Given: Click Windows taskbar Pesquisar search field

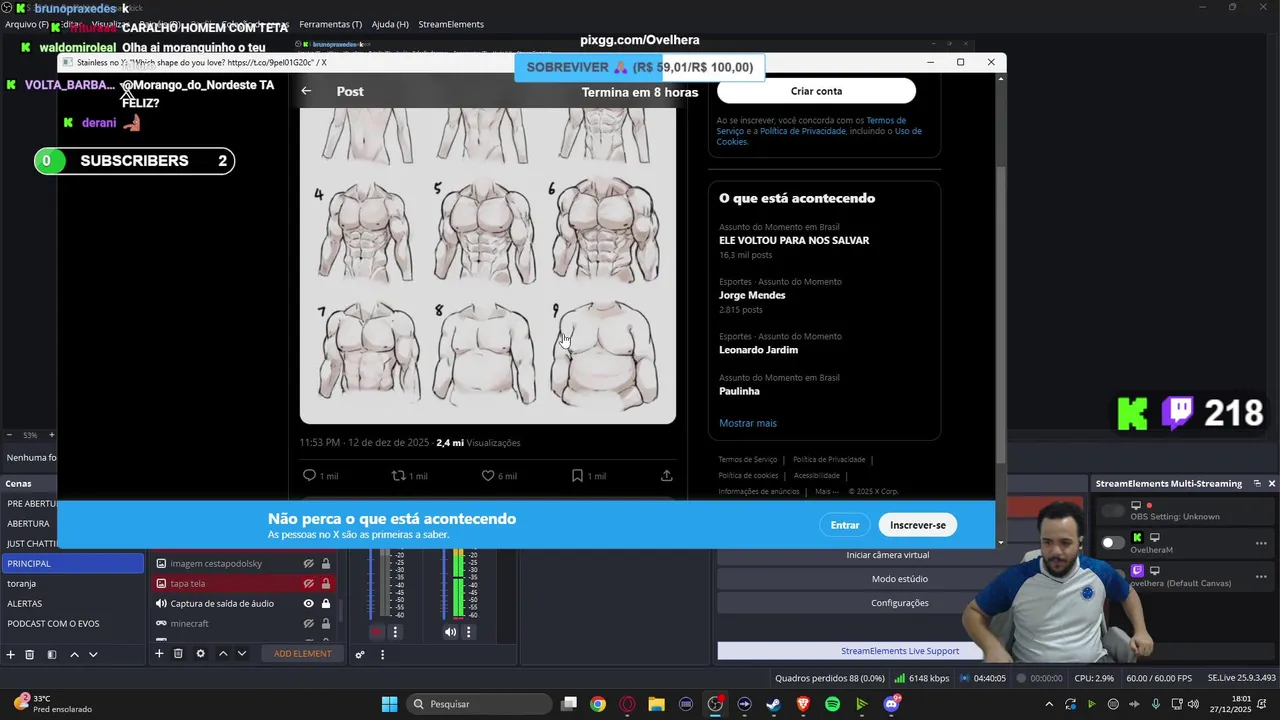Looking at the screenshot, I should point(477,704).
